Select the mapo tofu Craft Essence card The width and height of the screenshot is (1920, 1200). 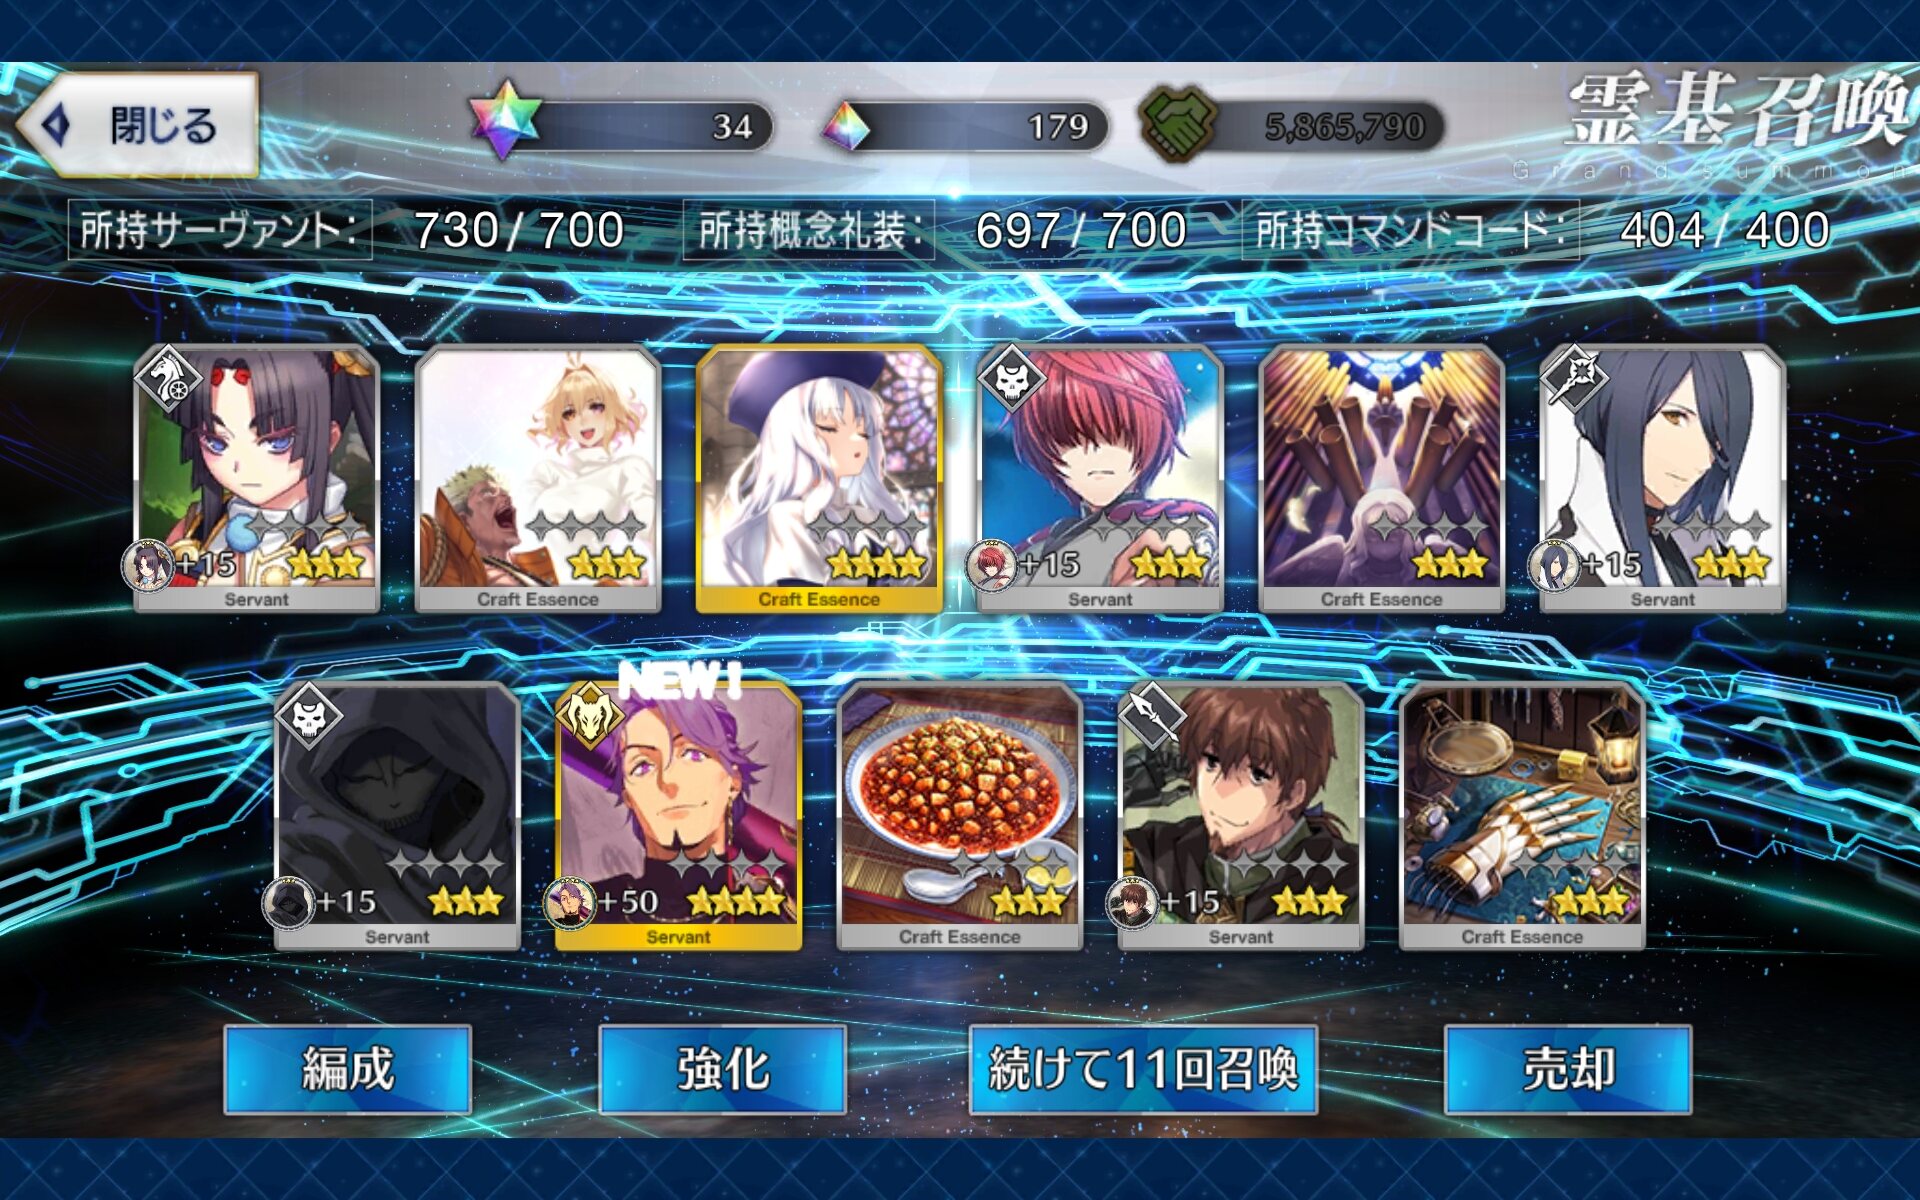(x=960, y=816)
